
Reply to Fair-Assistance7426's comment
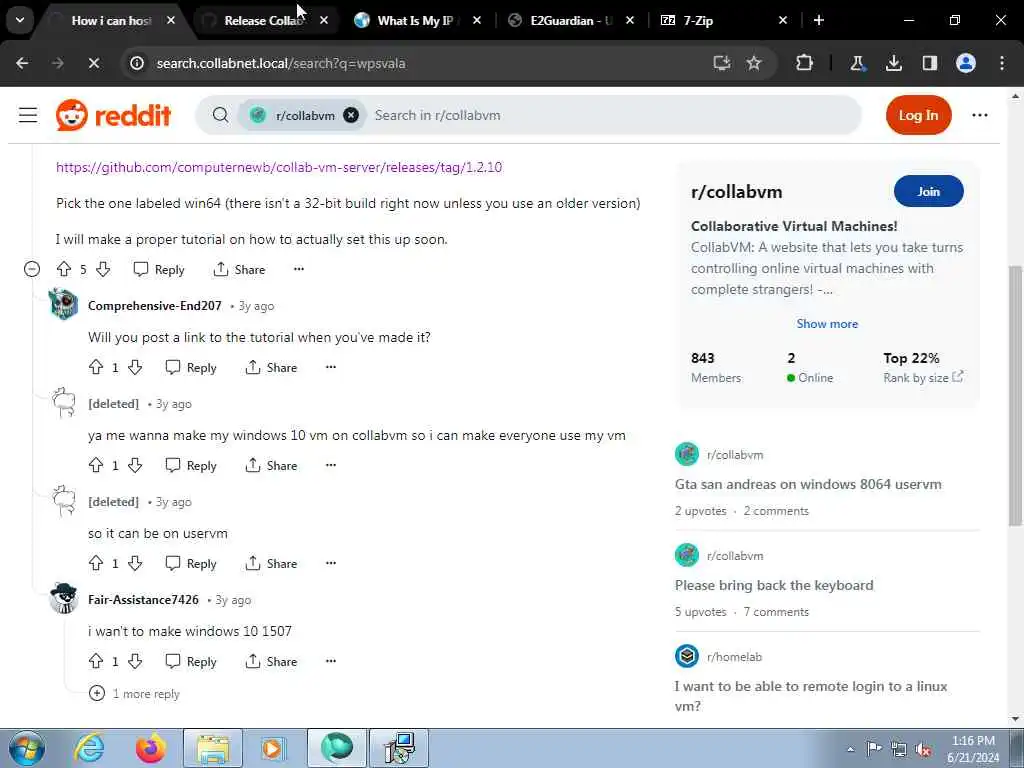point(191,662)
